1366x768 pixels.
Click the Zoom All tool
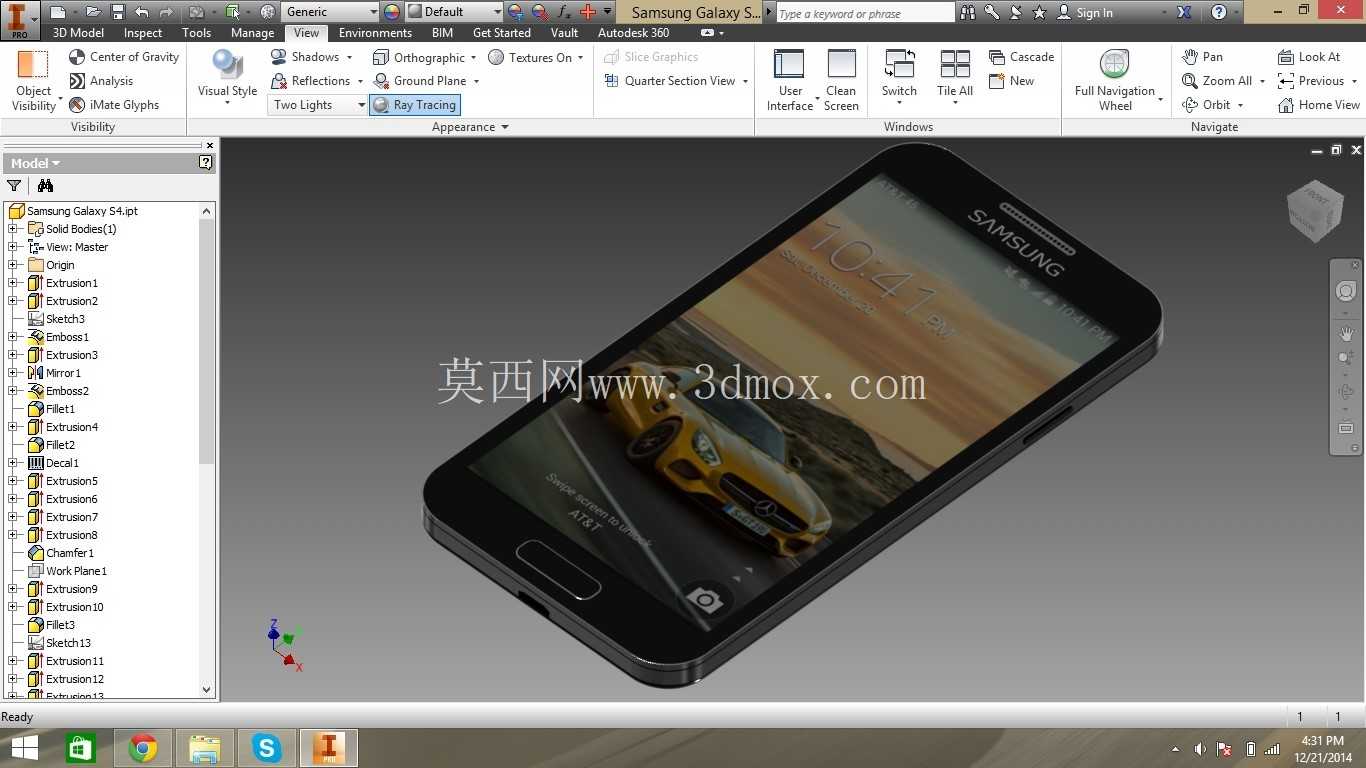(x=1217, y=81)
